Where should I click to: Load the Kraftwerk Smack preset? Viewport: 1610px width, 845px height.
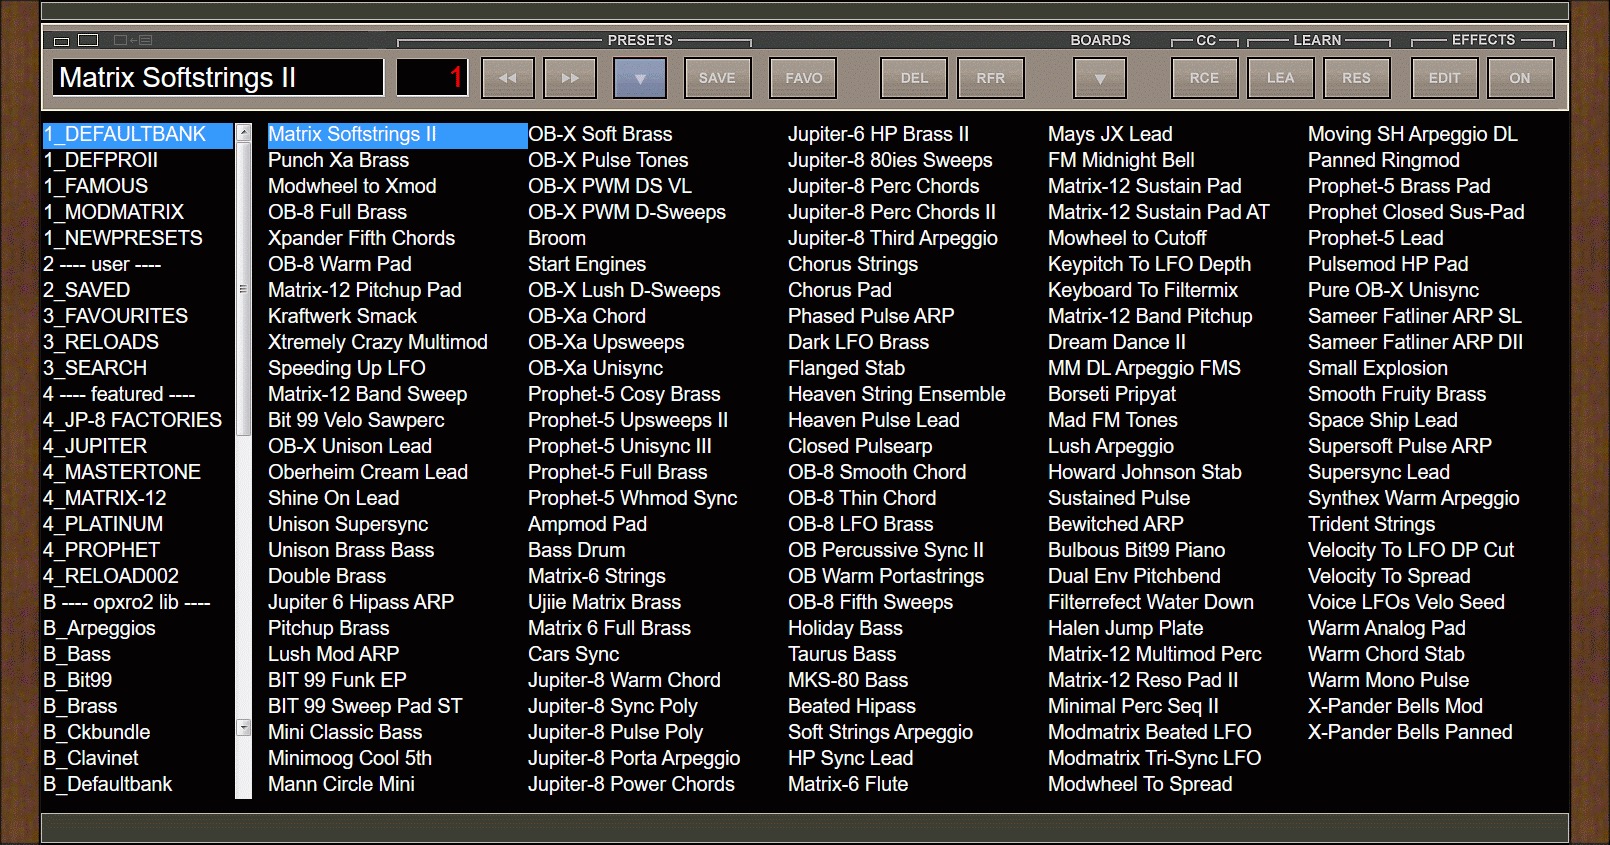point(343,316)
